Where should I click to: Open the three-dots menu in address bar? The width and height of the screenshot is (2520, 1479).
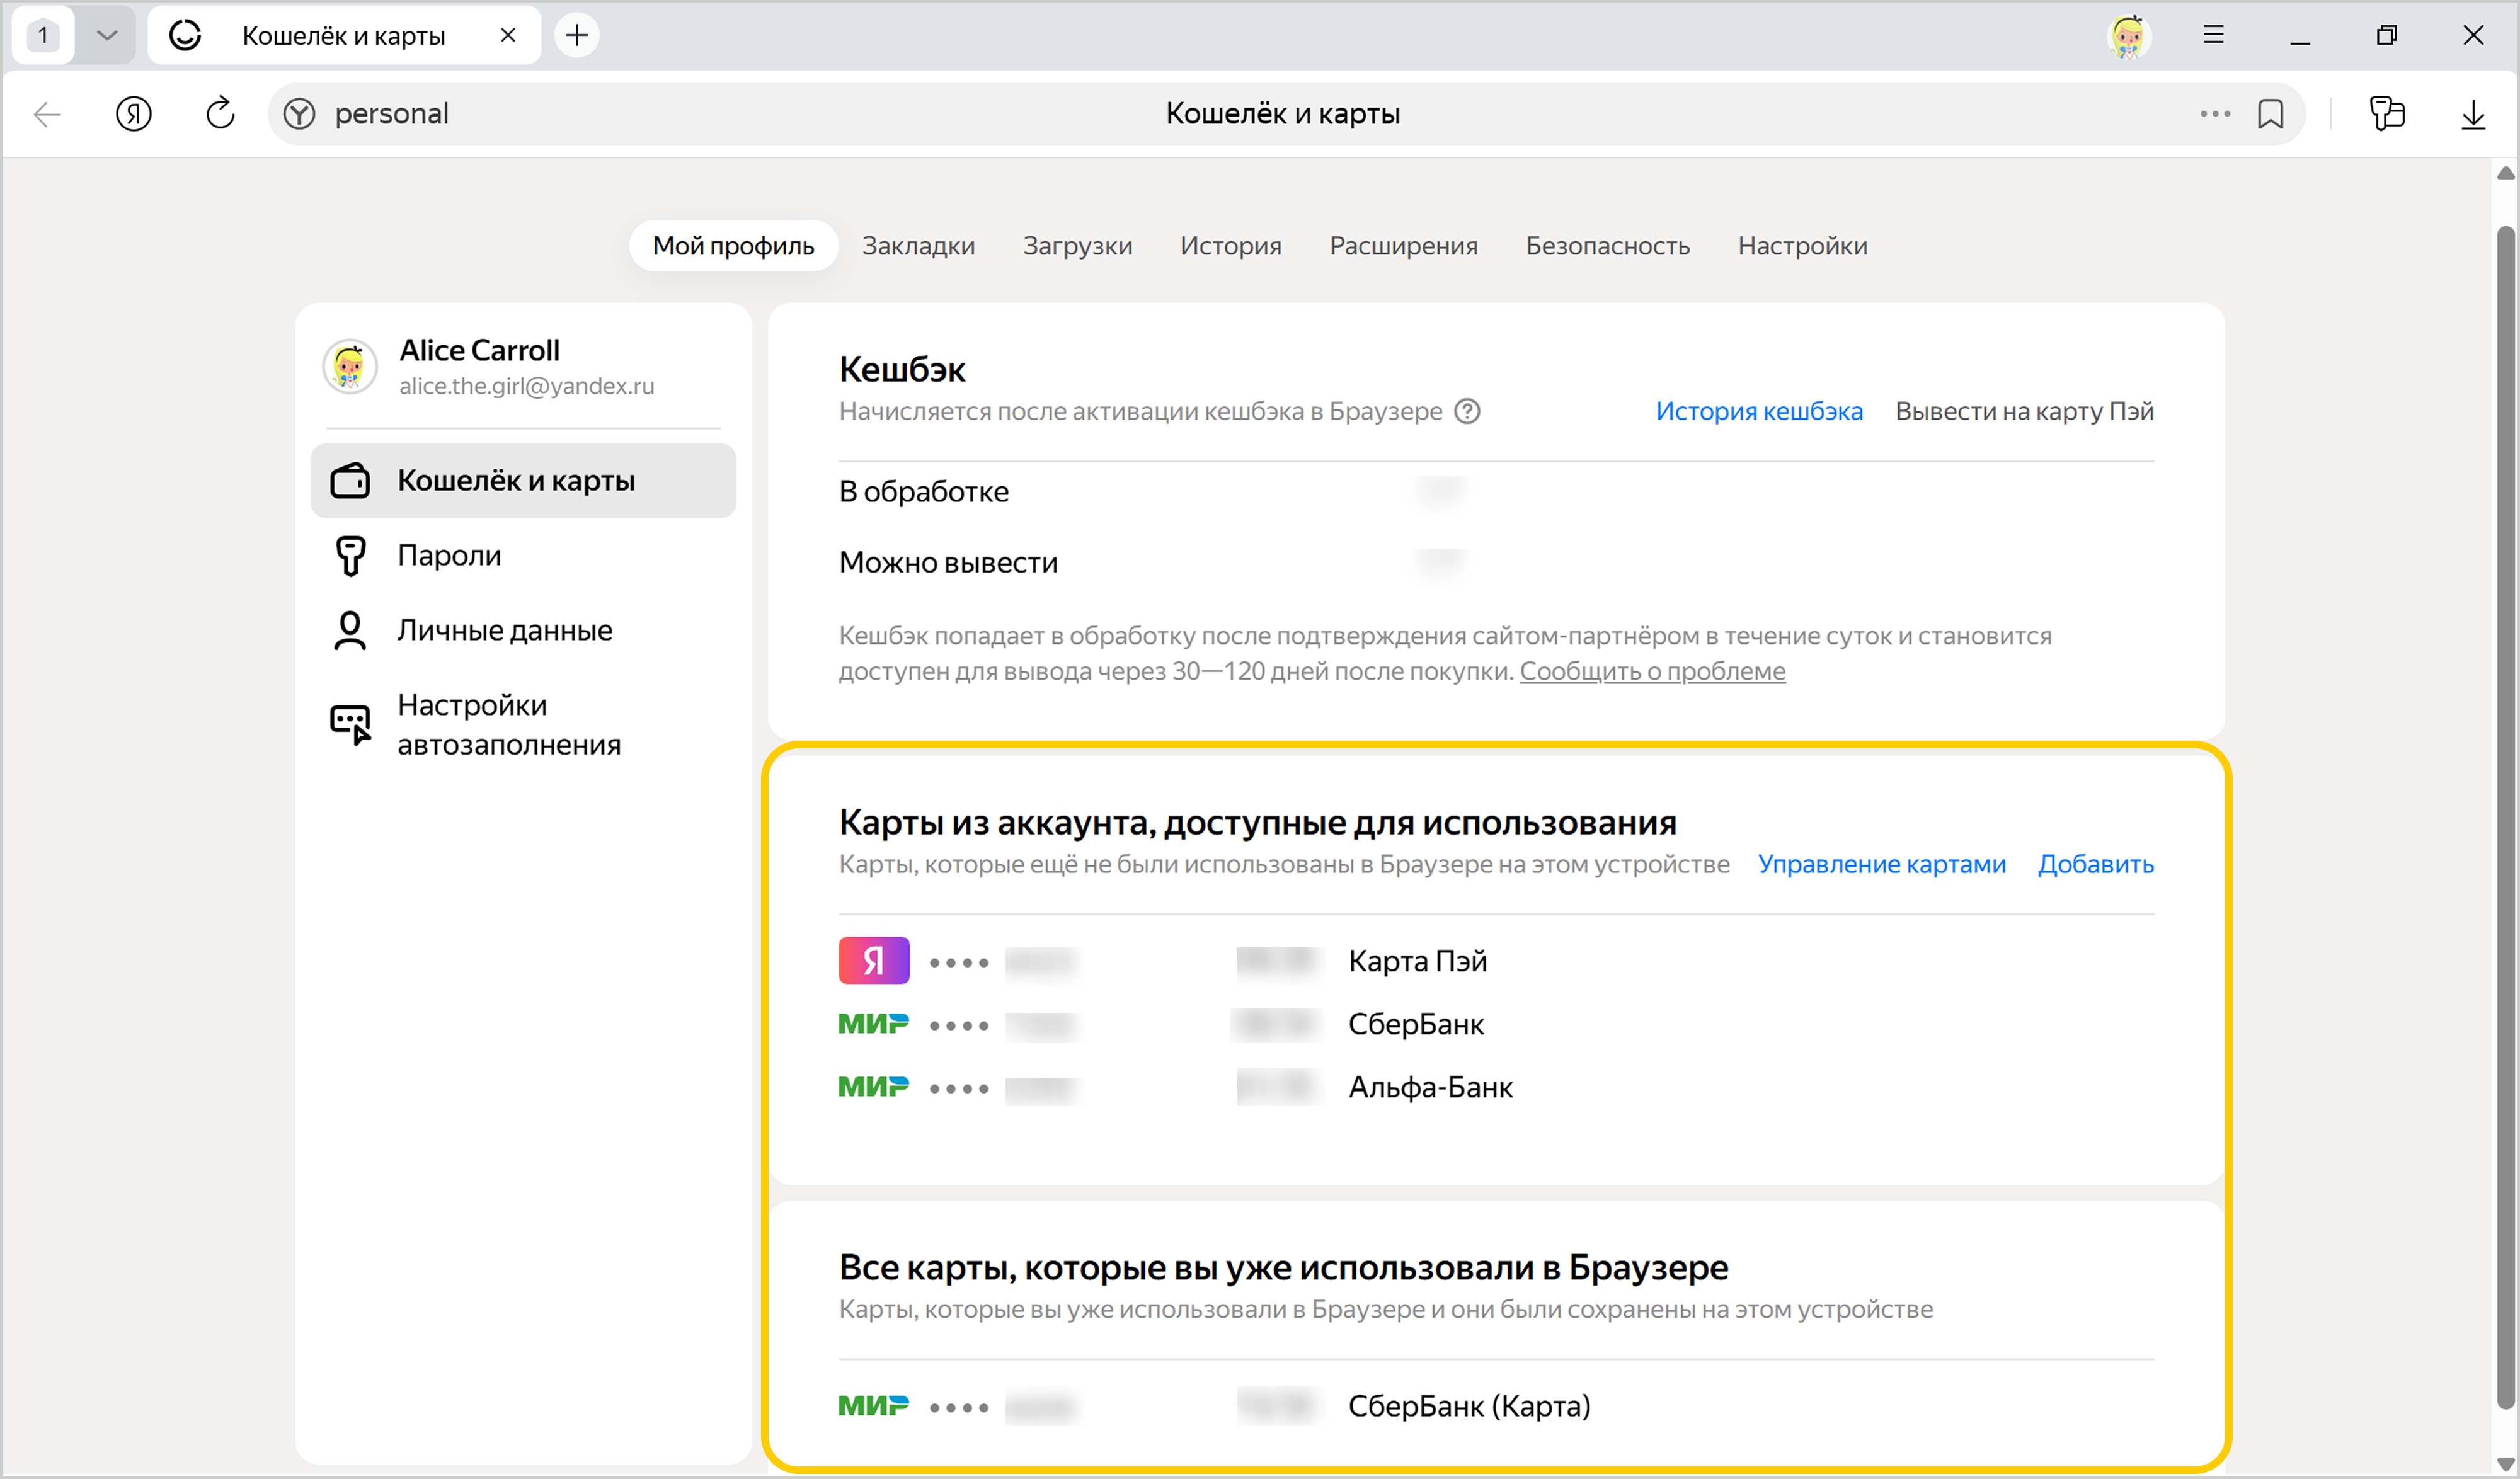2214,114
